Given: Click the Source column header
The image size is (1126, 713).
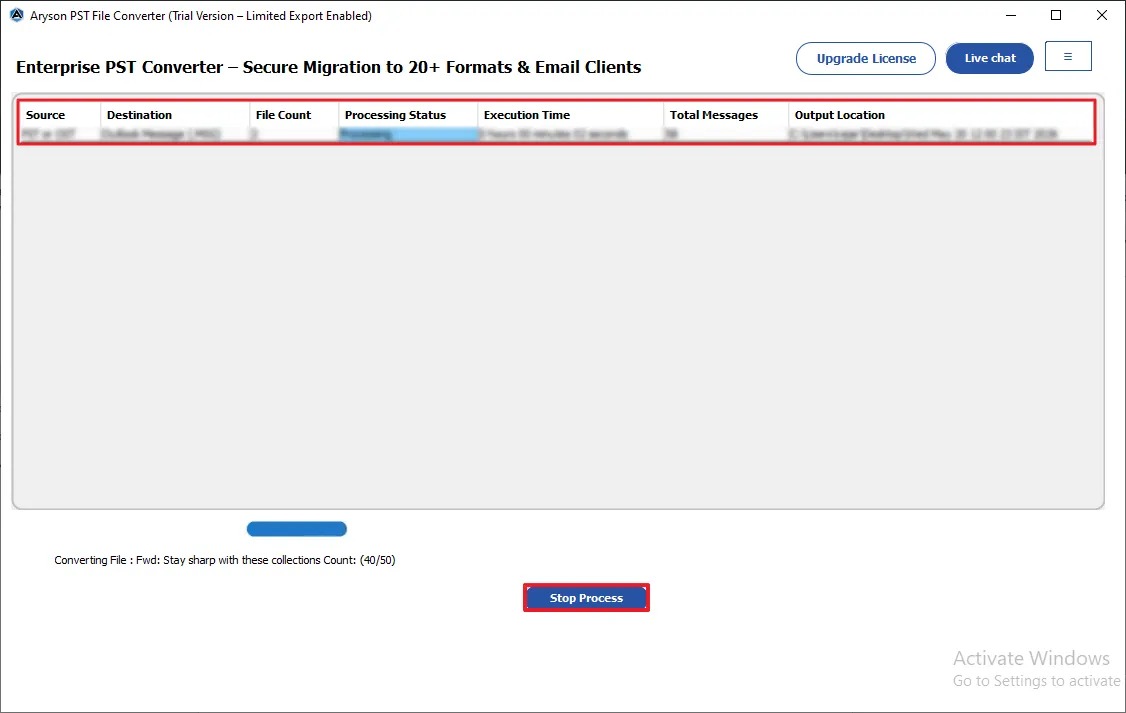Looking at the screenshot, I should pos(60,115).
